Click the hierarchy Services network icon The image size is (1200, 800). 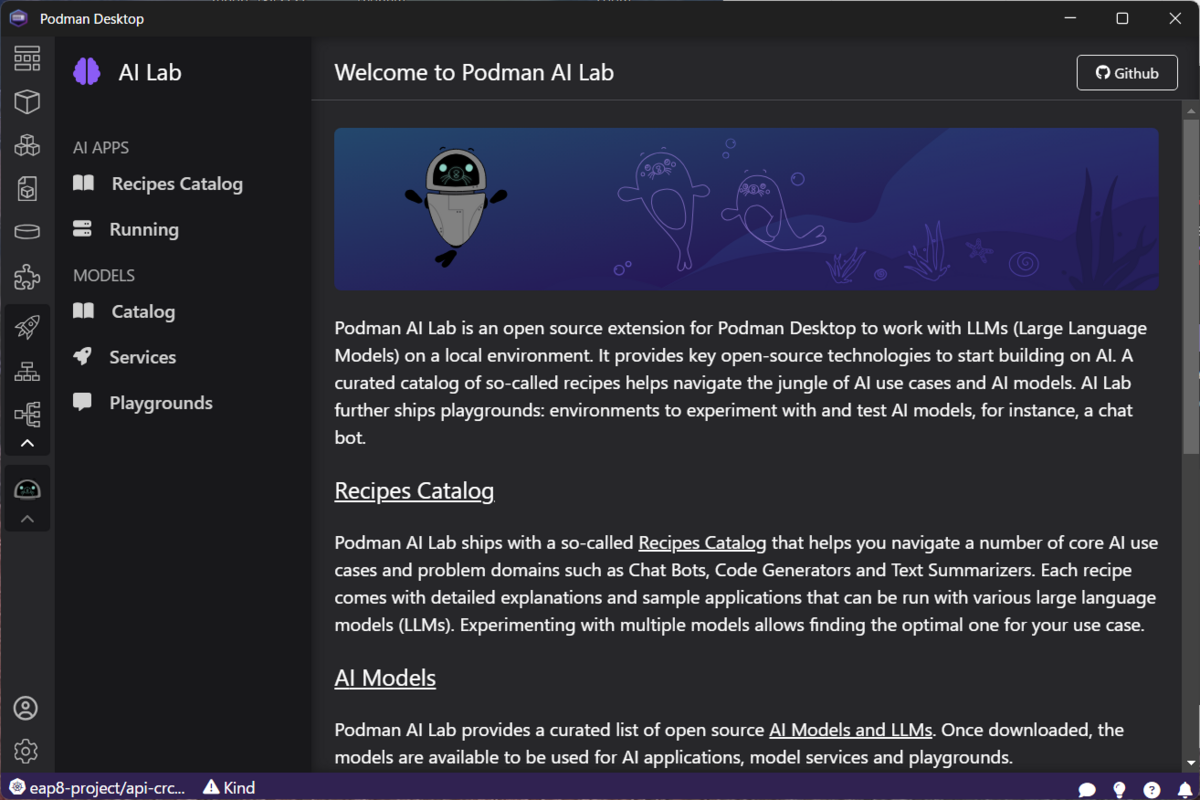click(x=27, y=371)
